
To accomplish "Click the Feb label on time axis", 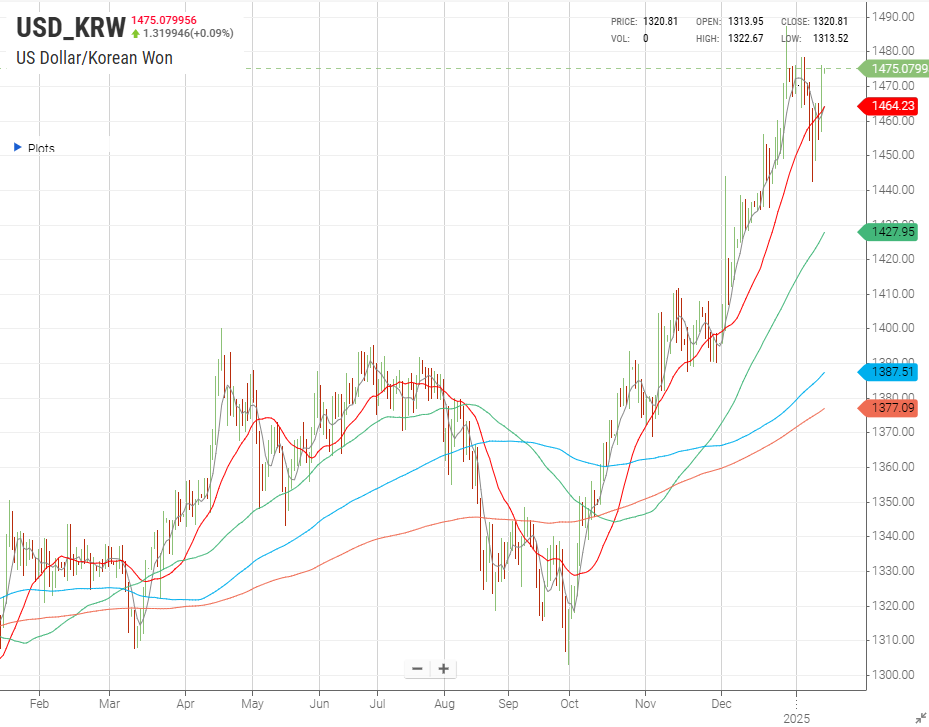I will point(41,702).
